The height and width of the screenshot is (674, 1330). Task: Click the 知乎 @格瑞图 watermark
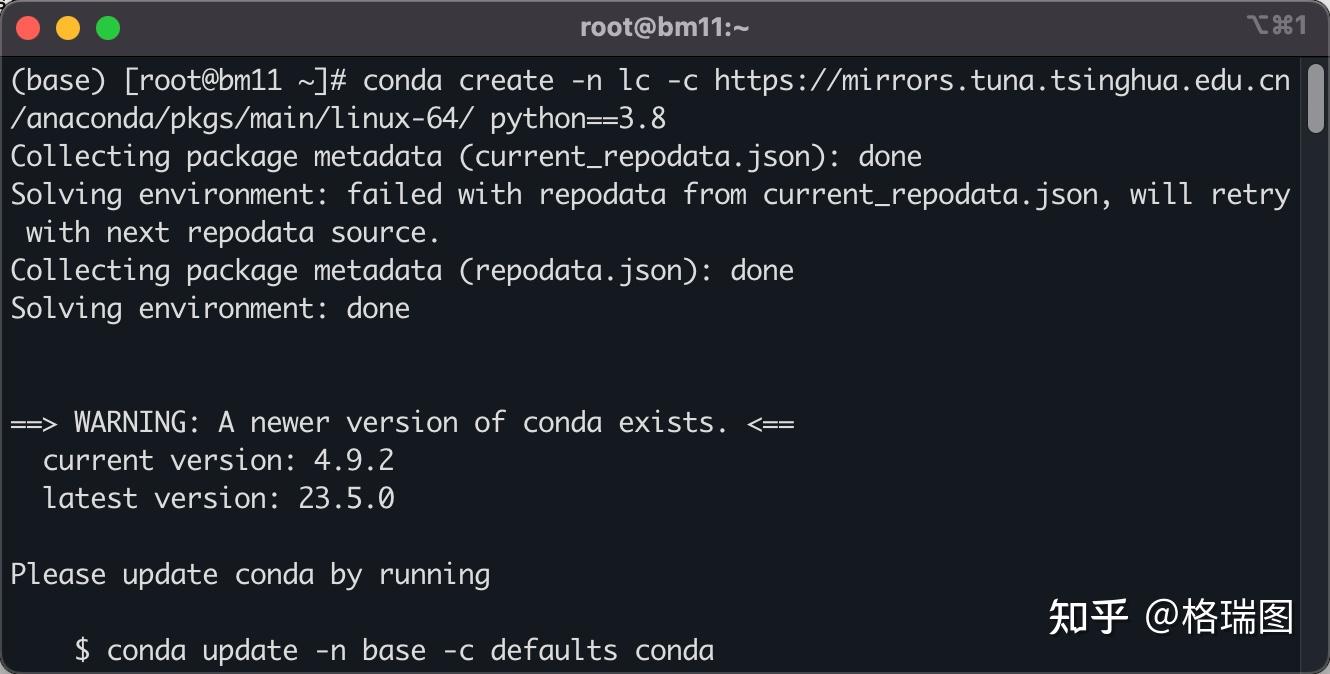click(x=1170, y=617)
